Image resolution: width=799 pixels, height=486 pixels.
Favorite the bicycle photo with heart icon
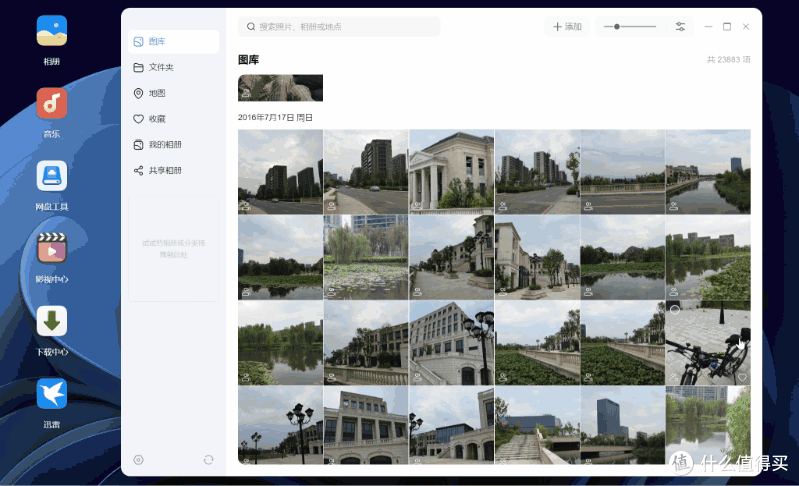pos(742,377)
